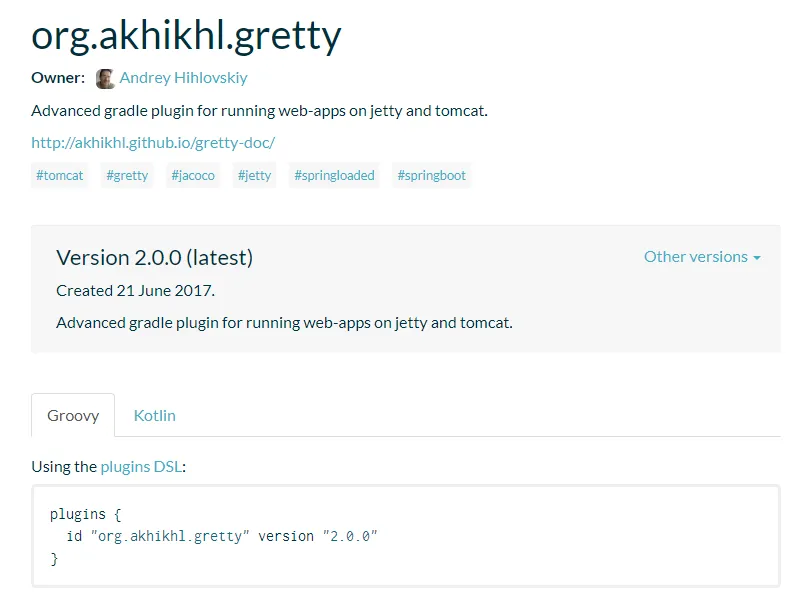Click the org.akhikhl.gretty page title
The width and height of the screenshot is (809, 601).
click(187, 35)
